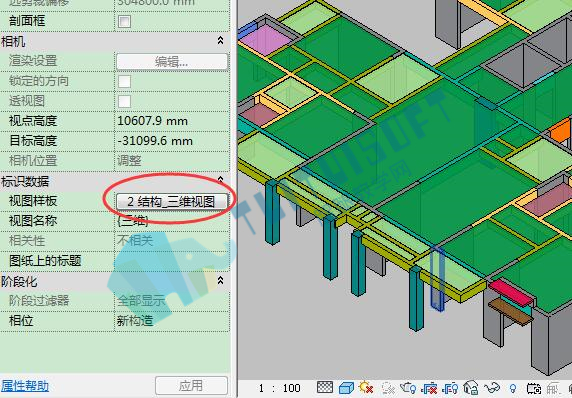Screen dimensions: 572x398
Task: Select the magenta floor panel in the 3D view
Action: point(266,39)
